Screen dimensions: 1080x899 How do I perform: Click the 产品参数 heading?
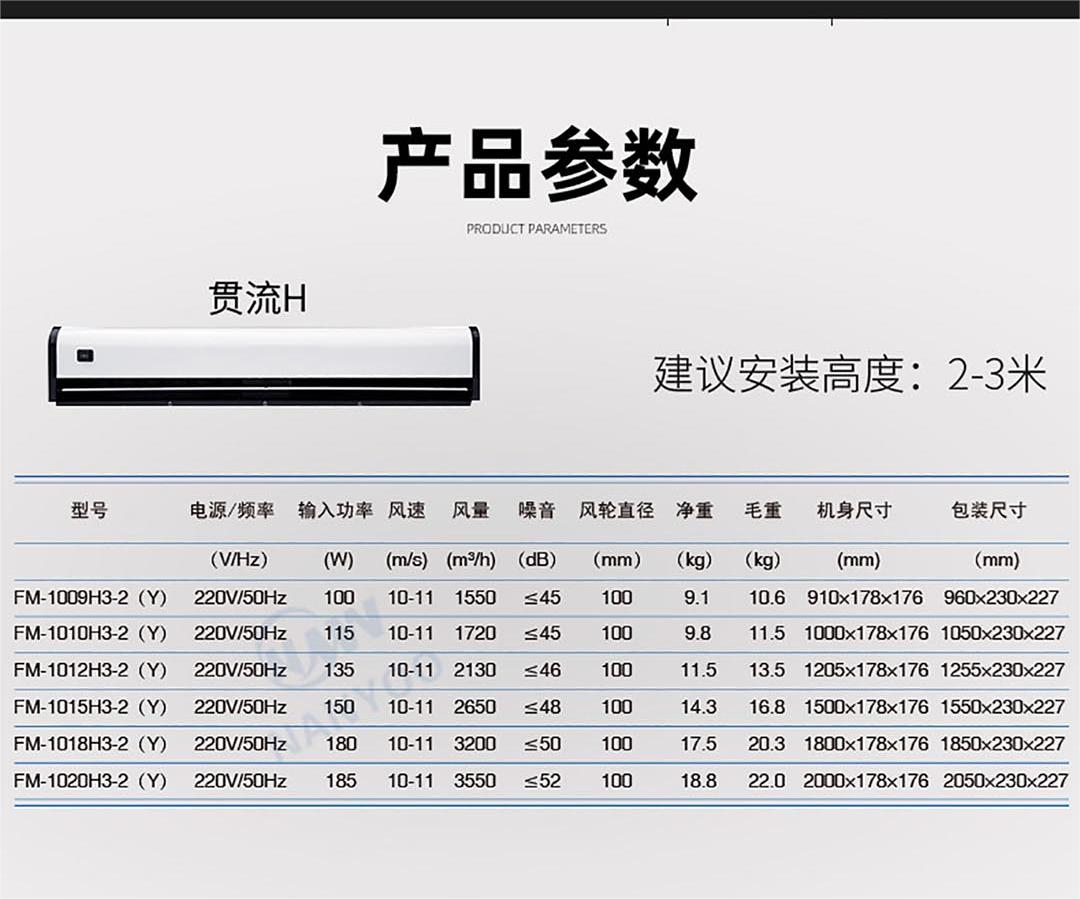[537, 165]
